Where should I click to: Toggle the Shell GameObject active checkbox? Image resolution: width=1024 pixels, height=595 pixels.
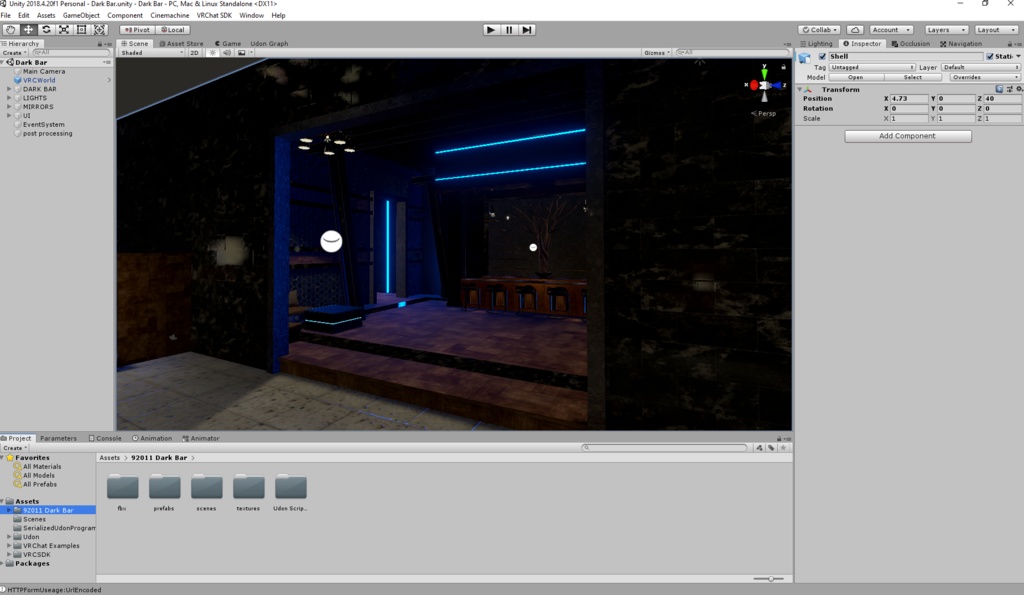(823, 56)
